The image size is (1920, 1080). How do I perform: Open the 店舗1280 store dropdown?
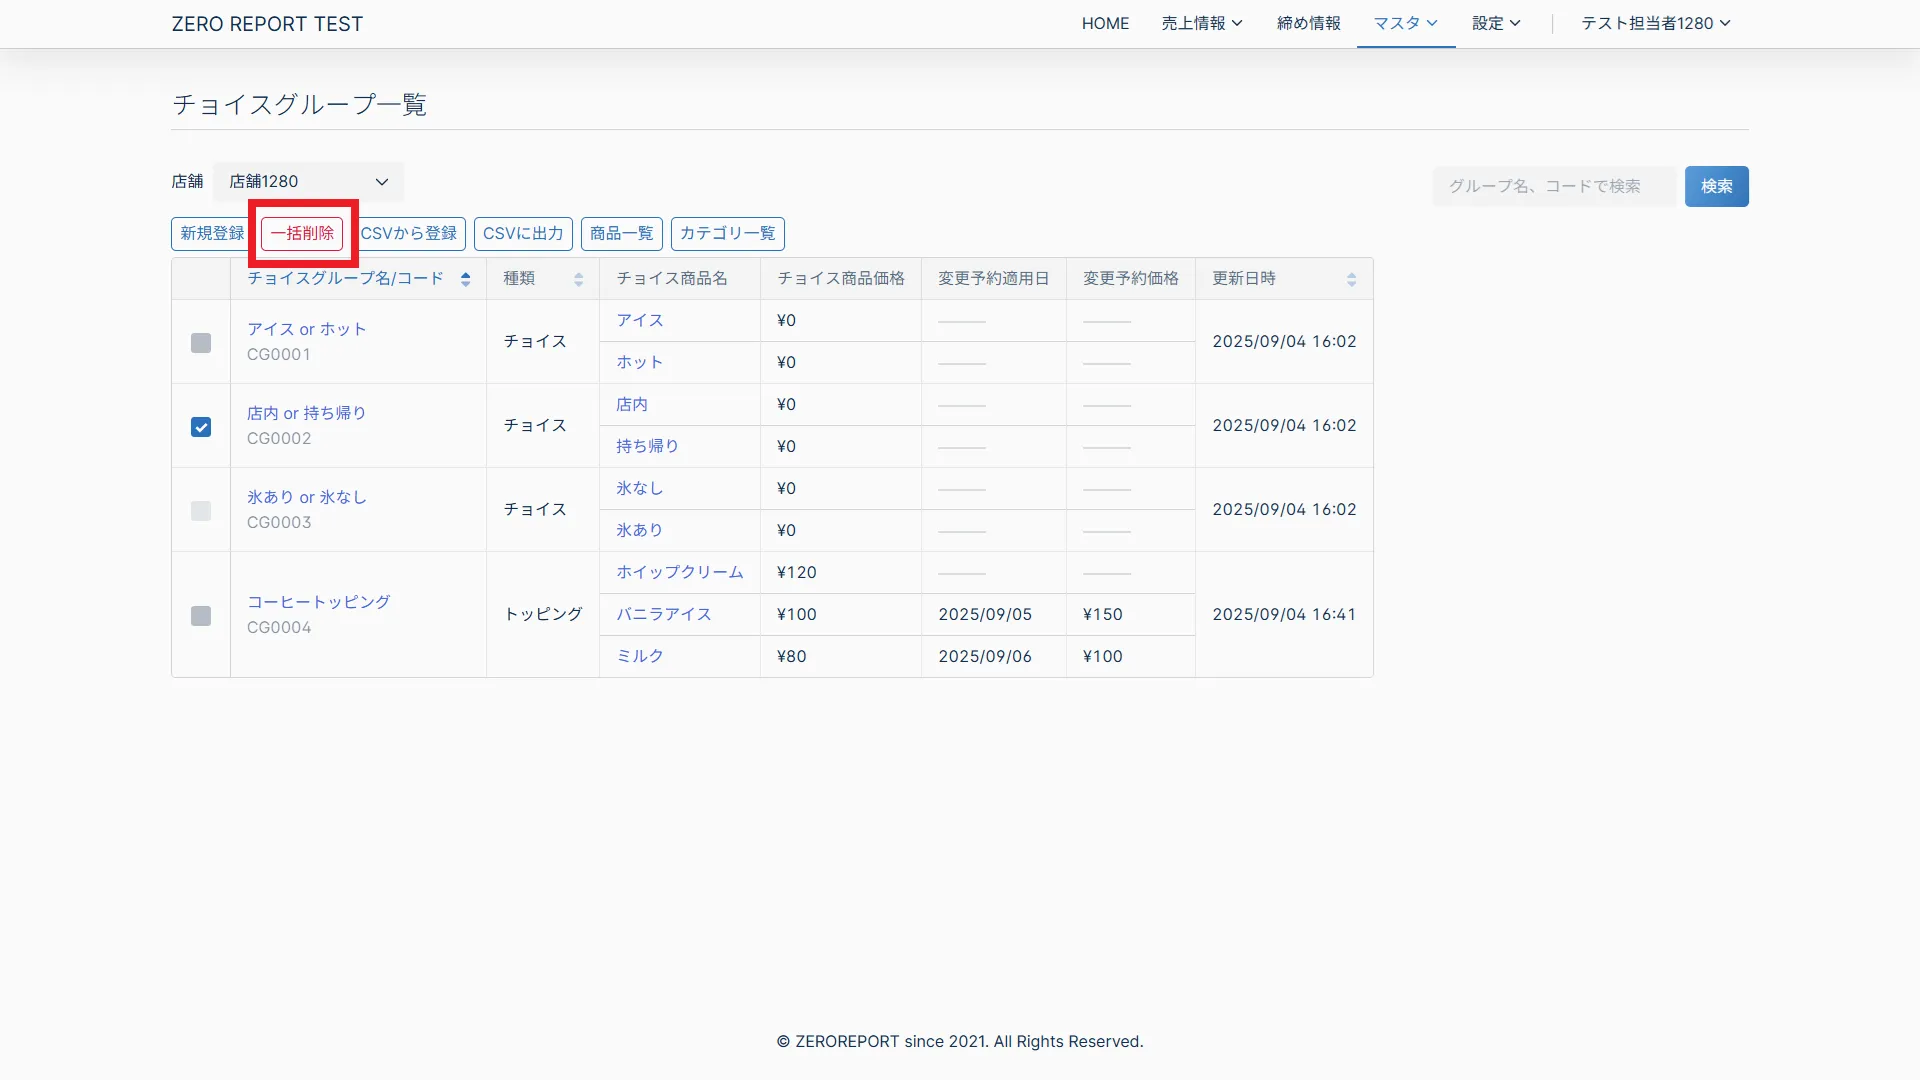click(x=308, y=182)
